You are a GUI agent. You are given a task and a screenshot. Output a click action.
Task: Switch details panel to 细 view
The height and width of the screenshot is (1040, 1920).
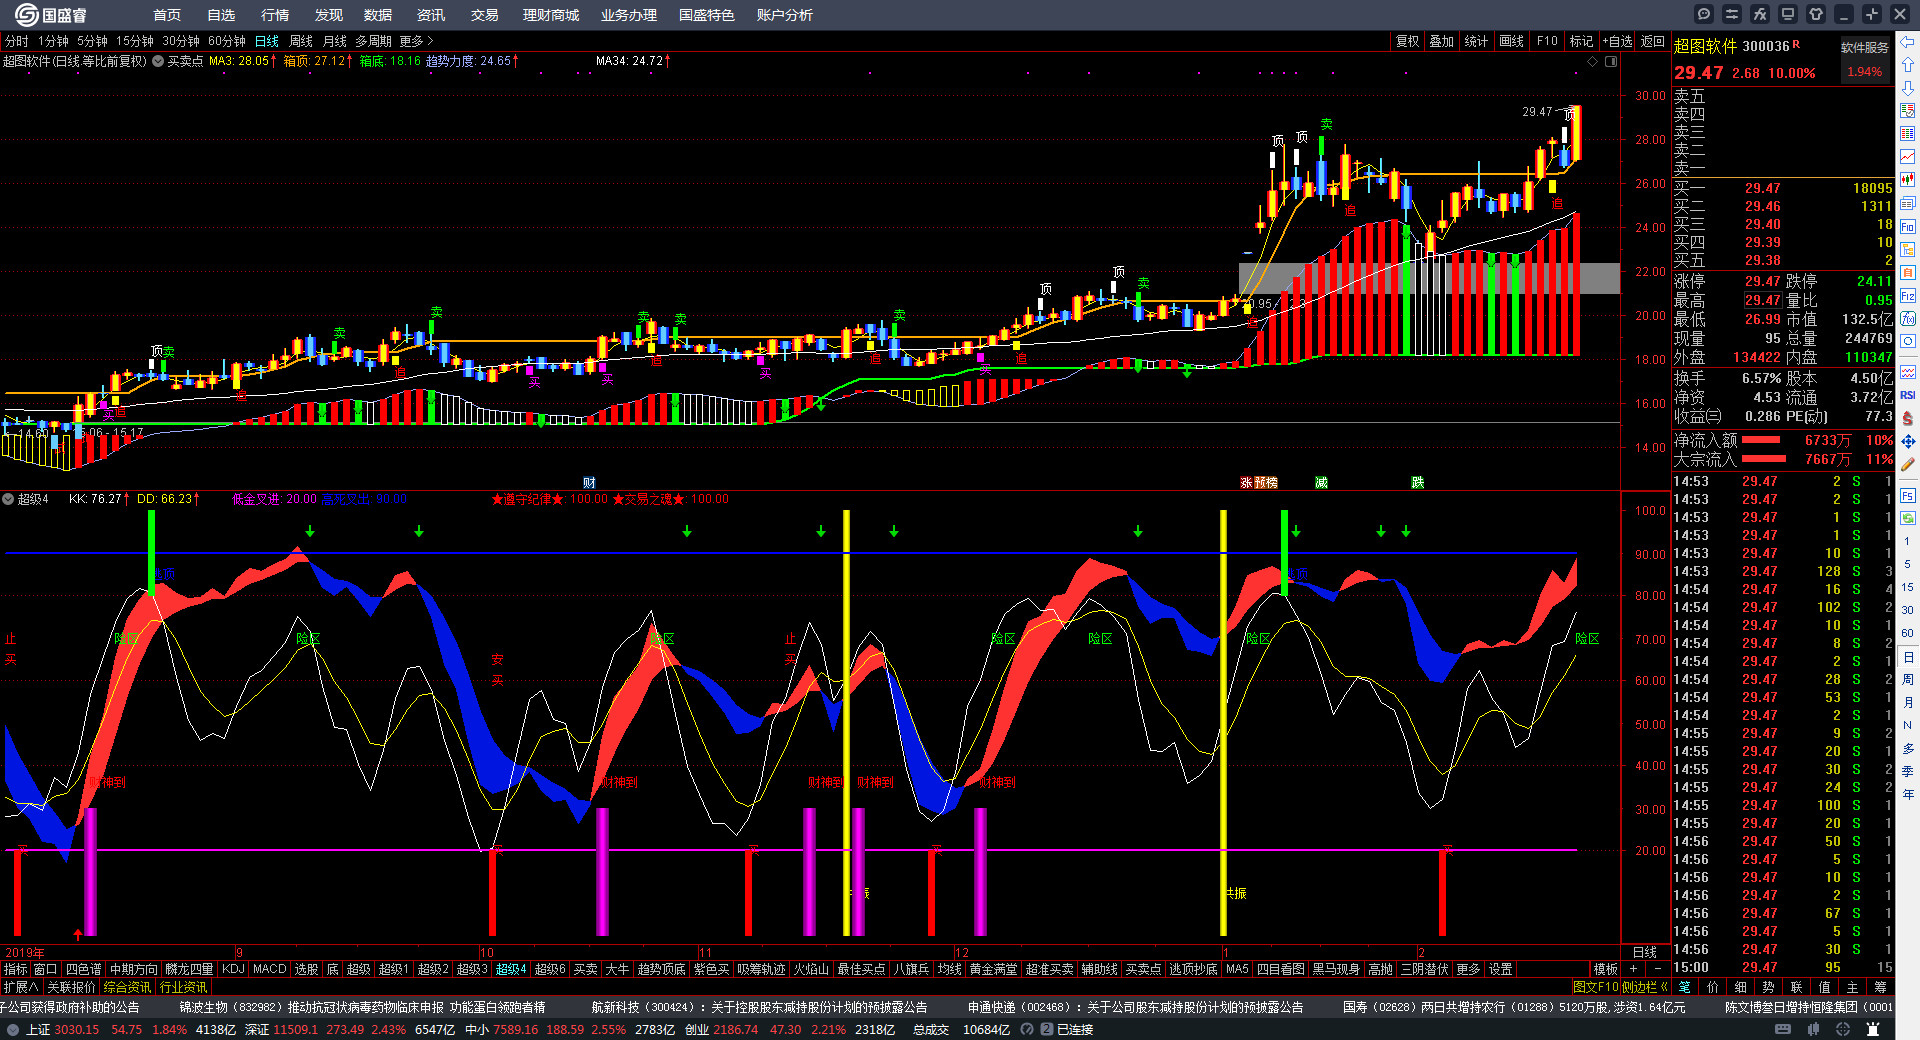pyautogui.click(x=1740, y=987)
